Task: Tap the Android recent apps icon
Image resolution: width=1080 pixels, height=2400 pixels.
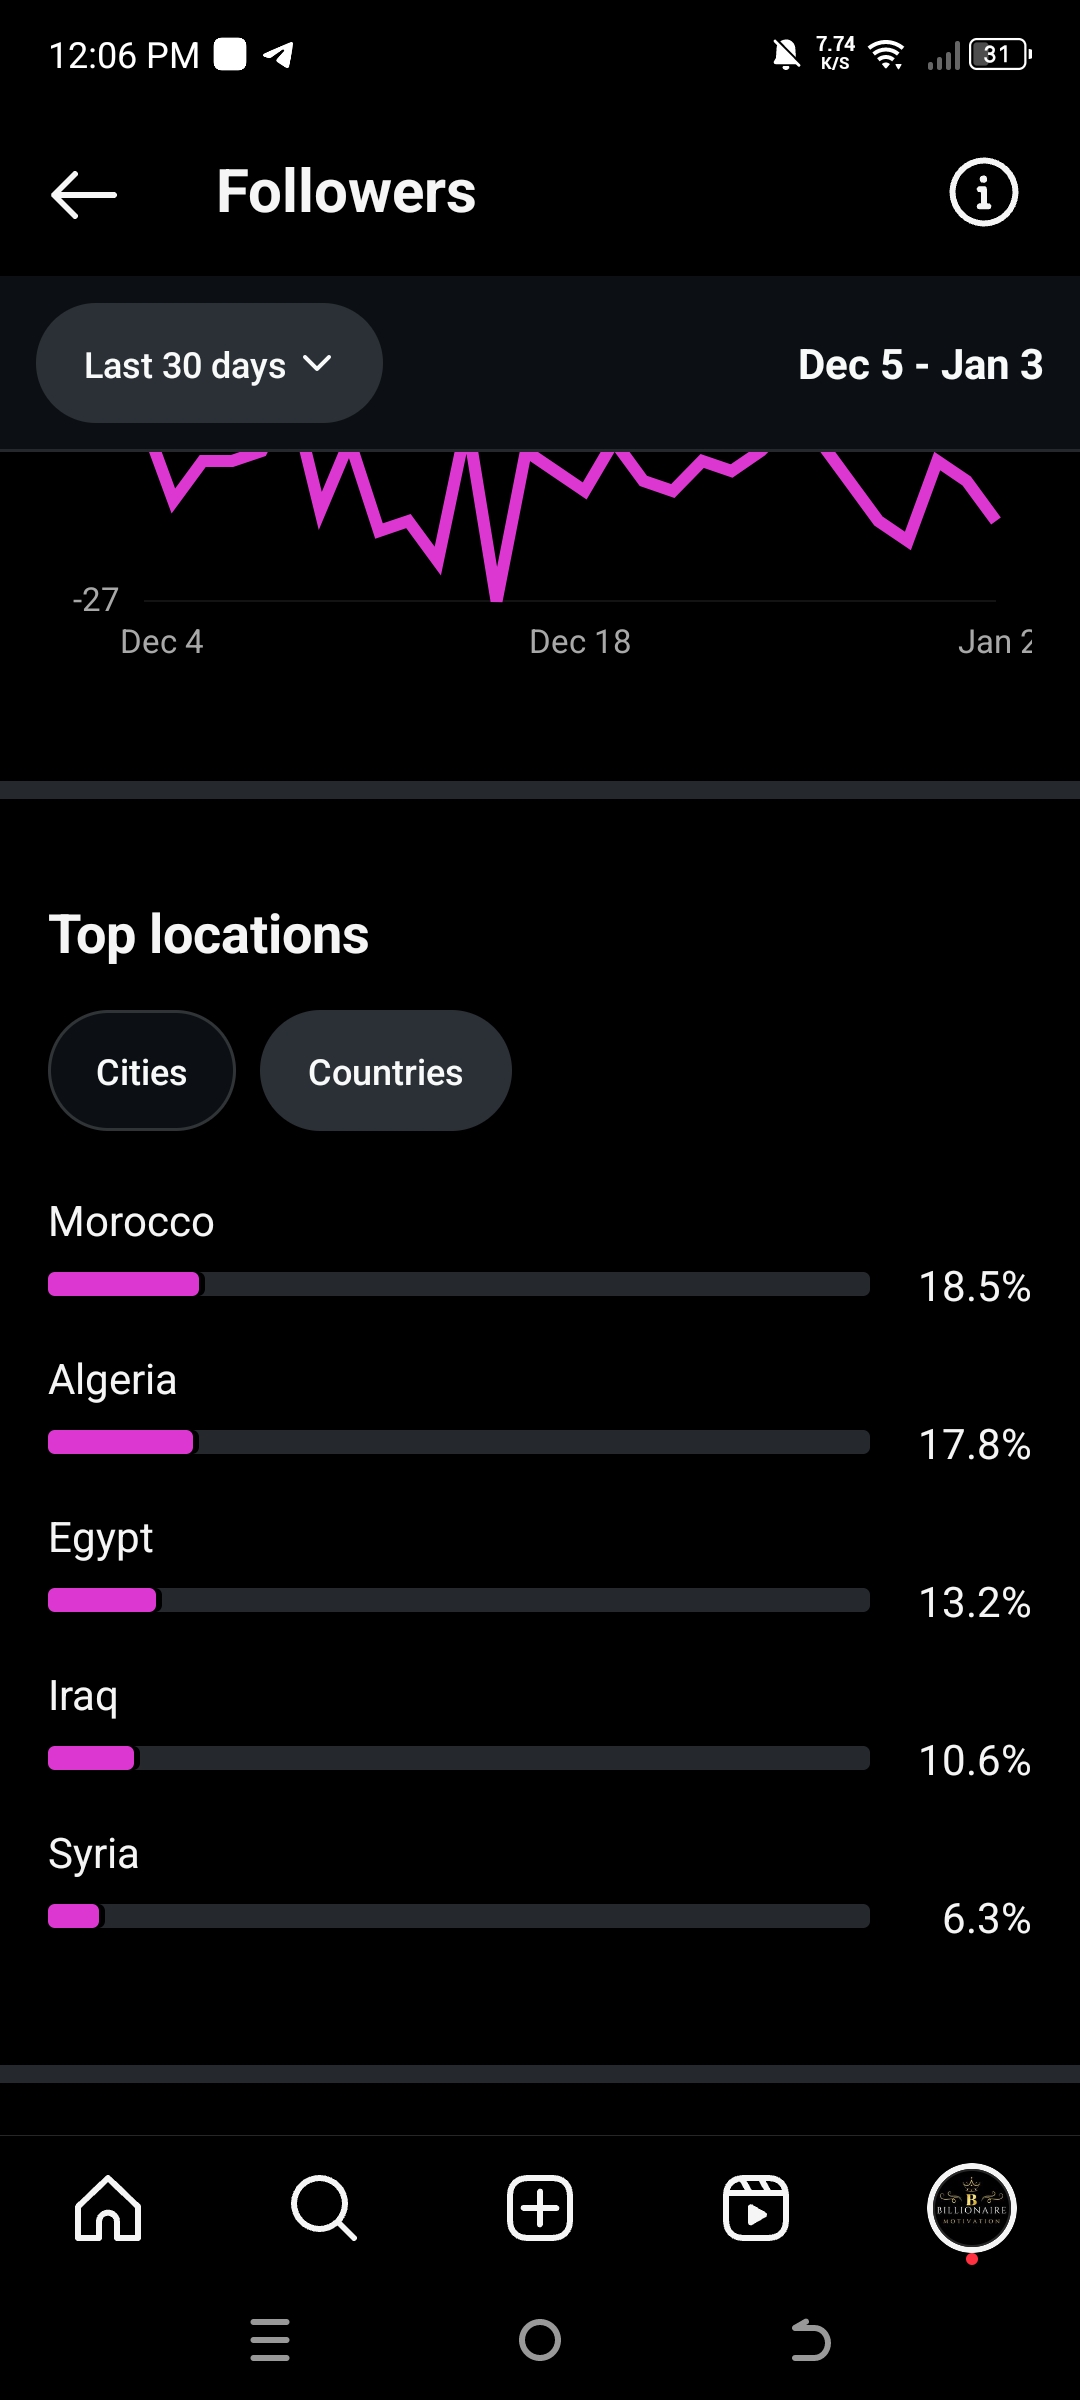Action: tap(270, 2340)
